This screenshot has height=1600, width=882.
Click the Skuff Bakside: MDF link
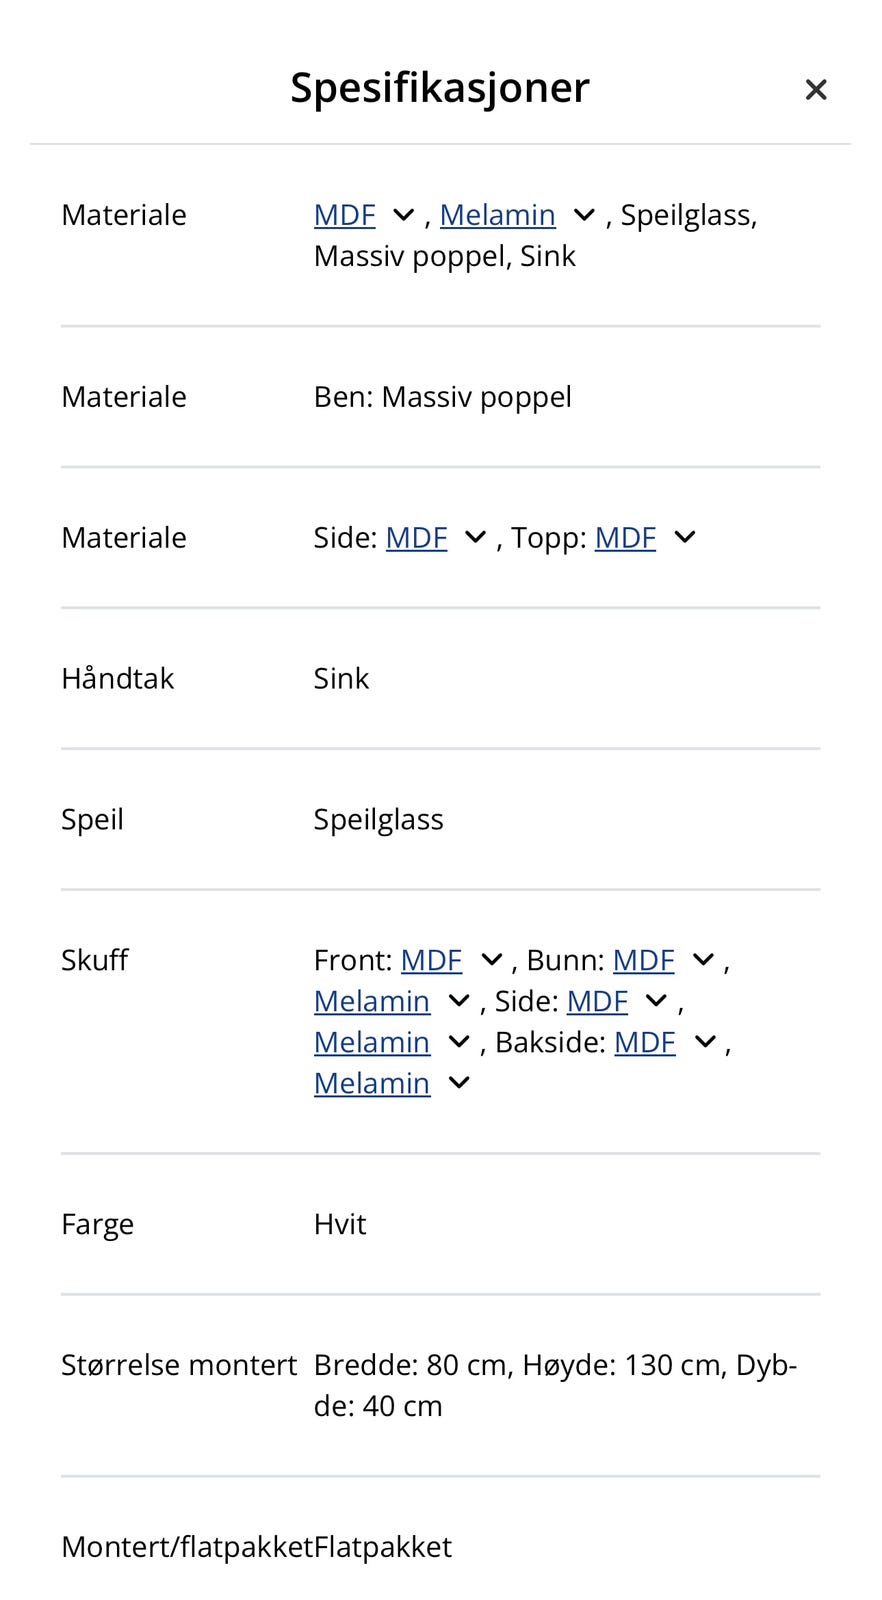tap(644, 1043)
